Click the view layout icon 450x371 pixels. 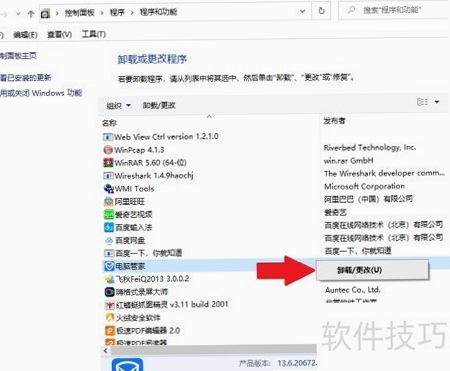(x=422, y=102)
